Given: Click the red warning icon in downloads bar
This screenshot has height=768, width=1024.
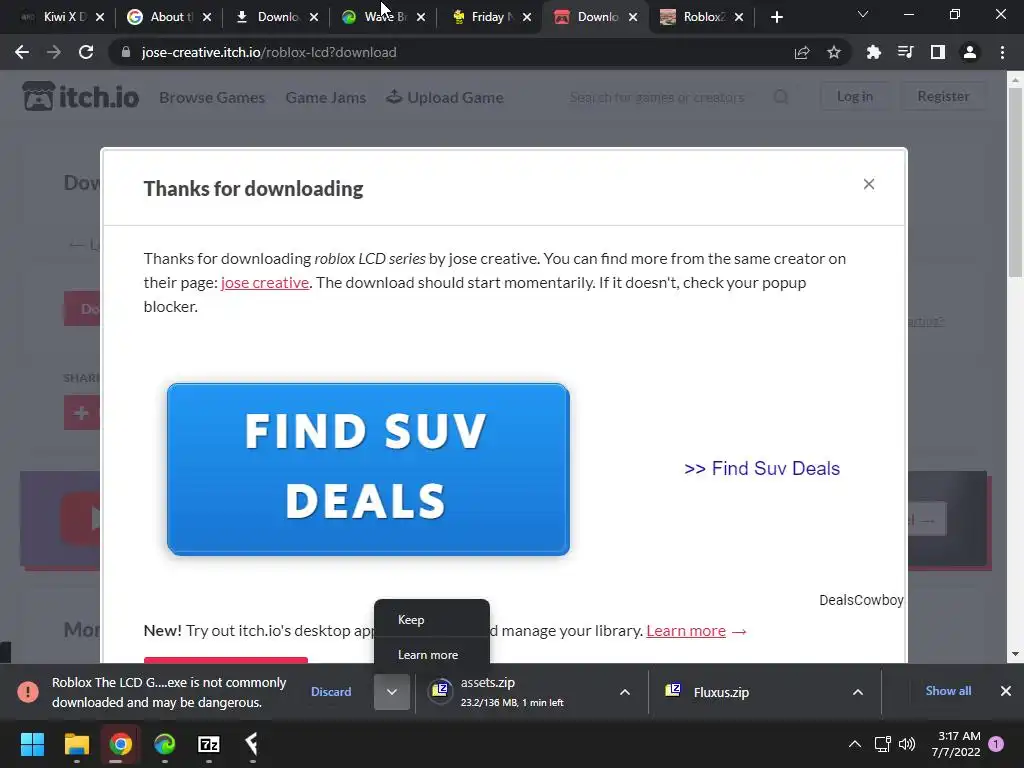Looking at the screenshot, I should point(28,692).
